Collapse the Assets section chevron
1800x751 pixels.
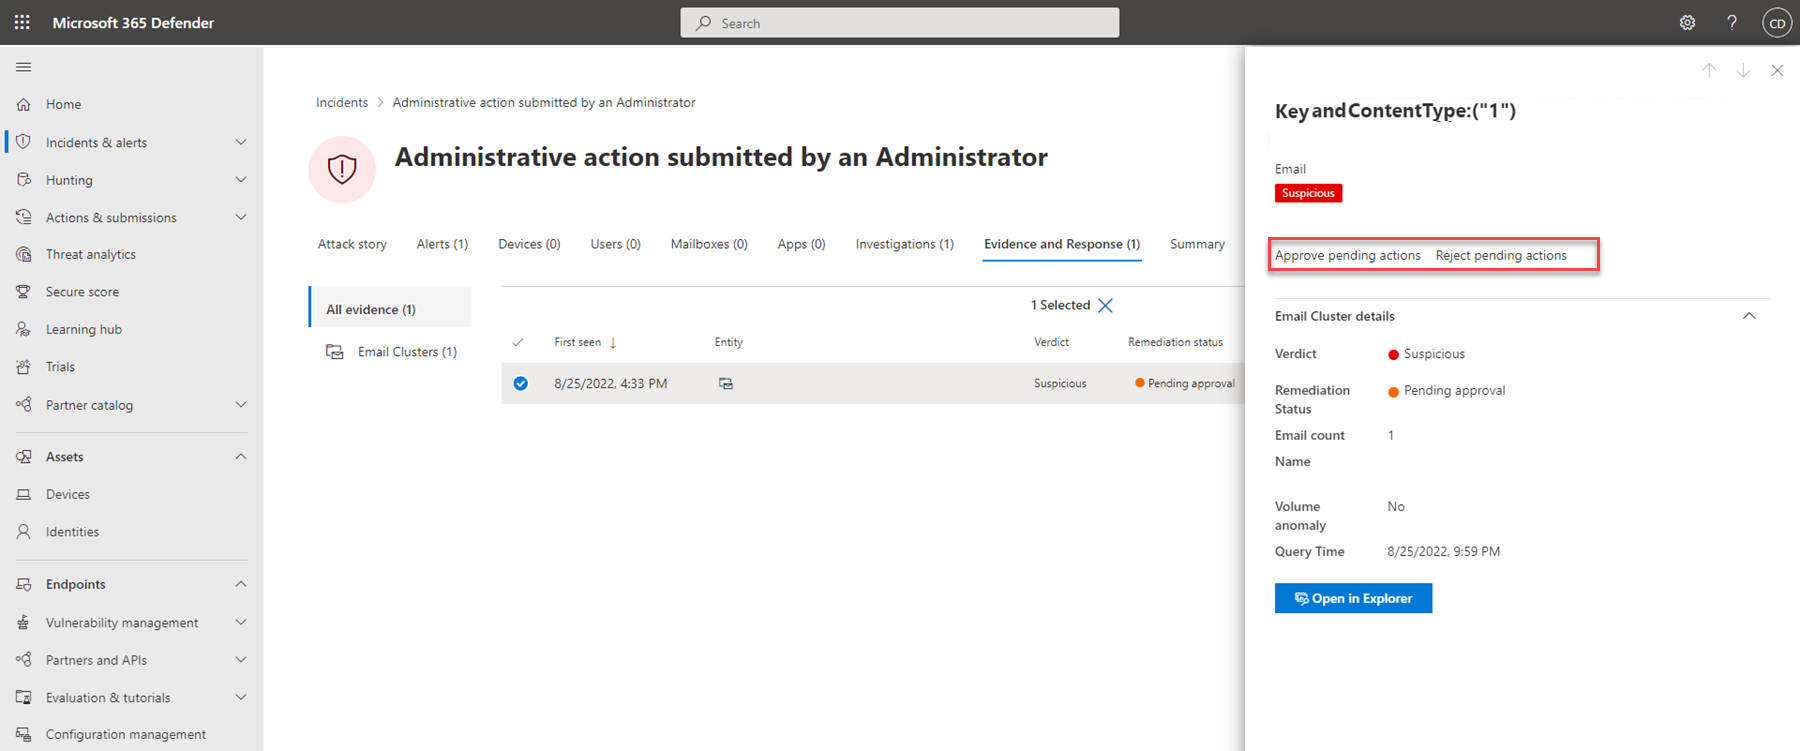pyautogui.click(x=241, y=456)
